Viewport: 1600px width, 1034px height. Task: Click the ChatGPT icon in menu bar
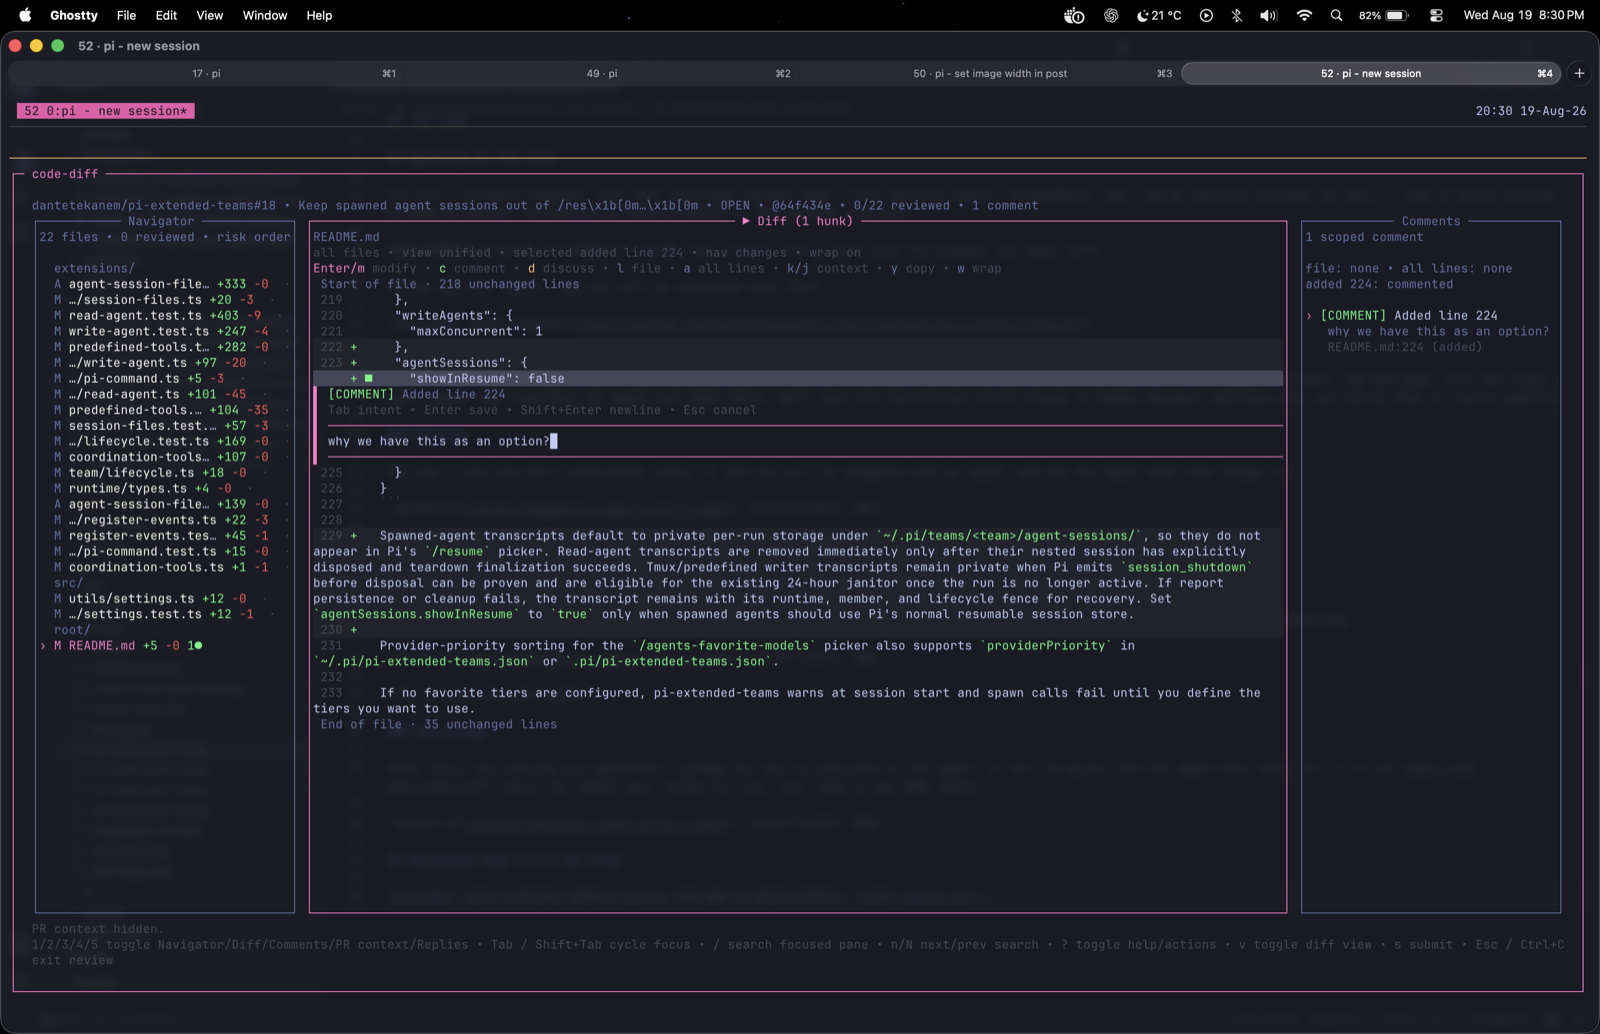point(1111,15)
